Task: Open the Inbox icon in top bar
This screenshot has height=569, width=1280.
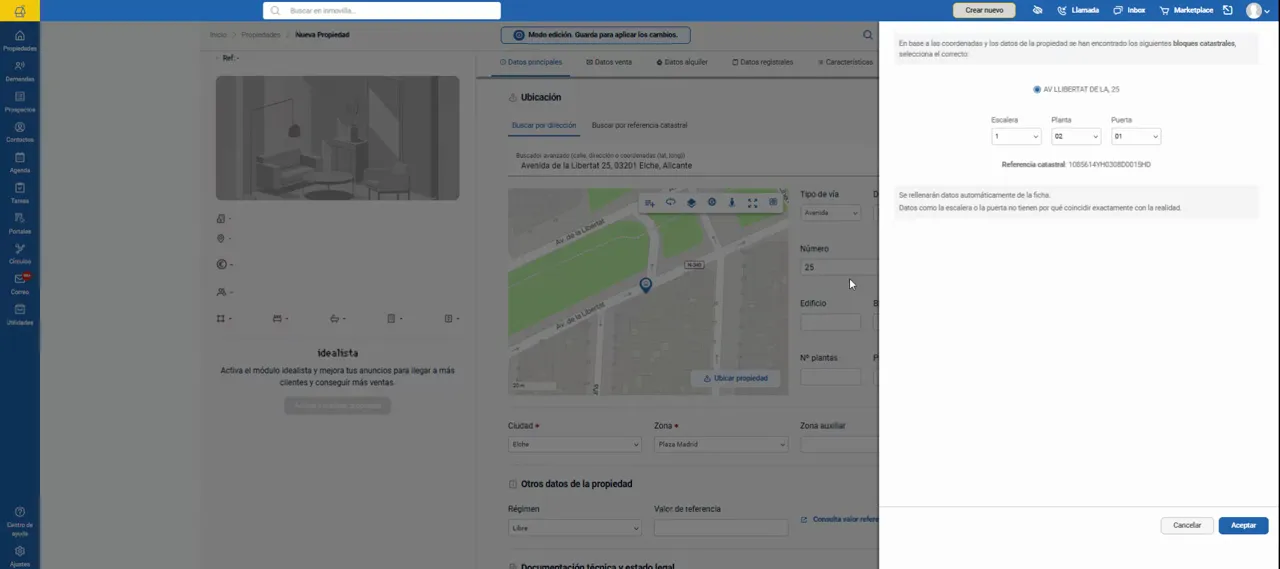Action: pyautogui.click(x=1117, y=10)
